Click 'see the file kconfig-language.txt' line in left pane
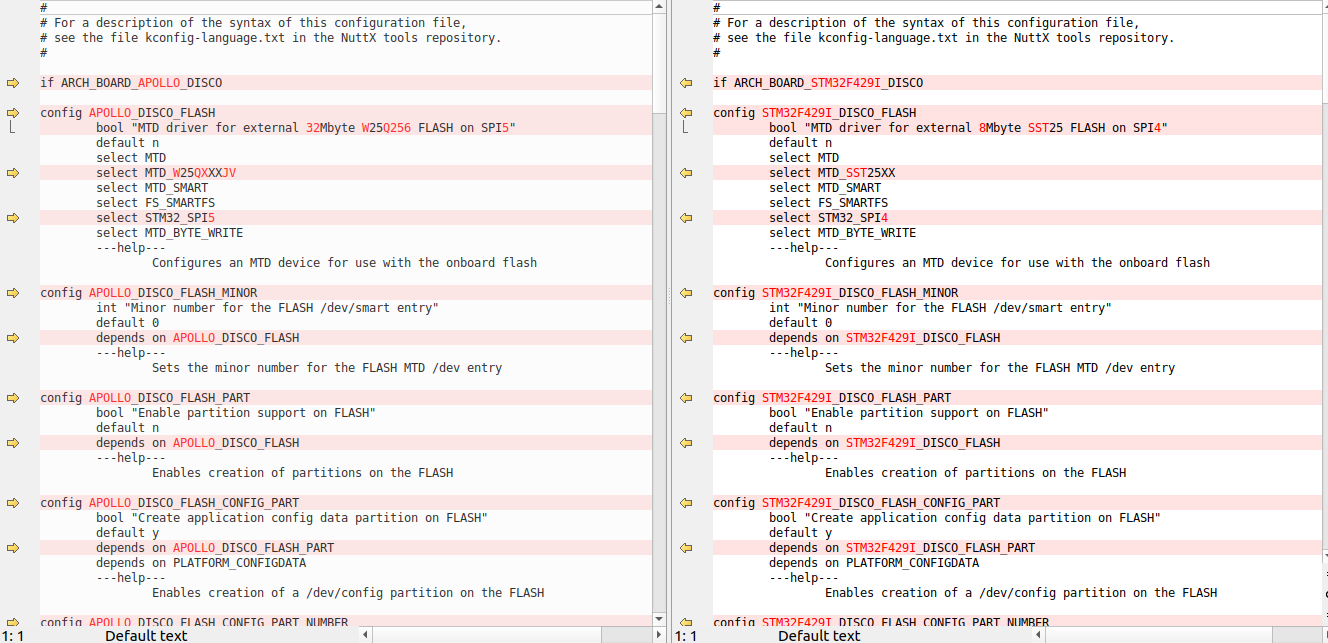This screenshot has width=1328, height=643. coord(271,38)
